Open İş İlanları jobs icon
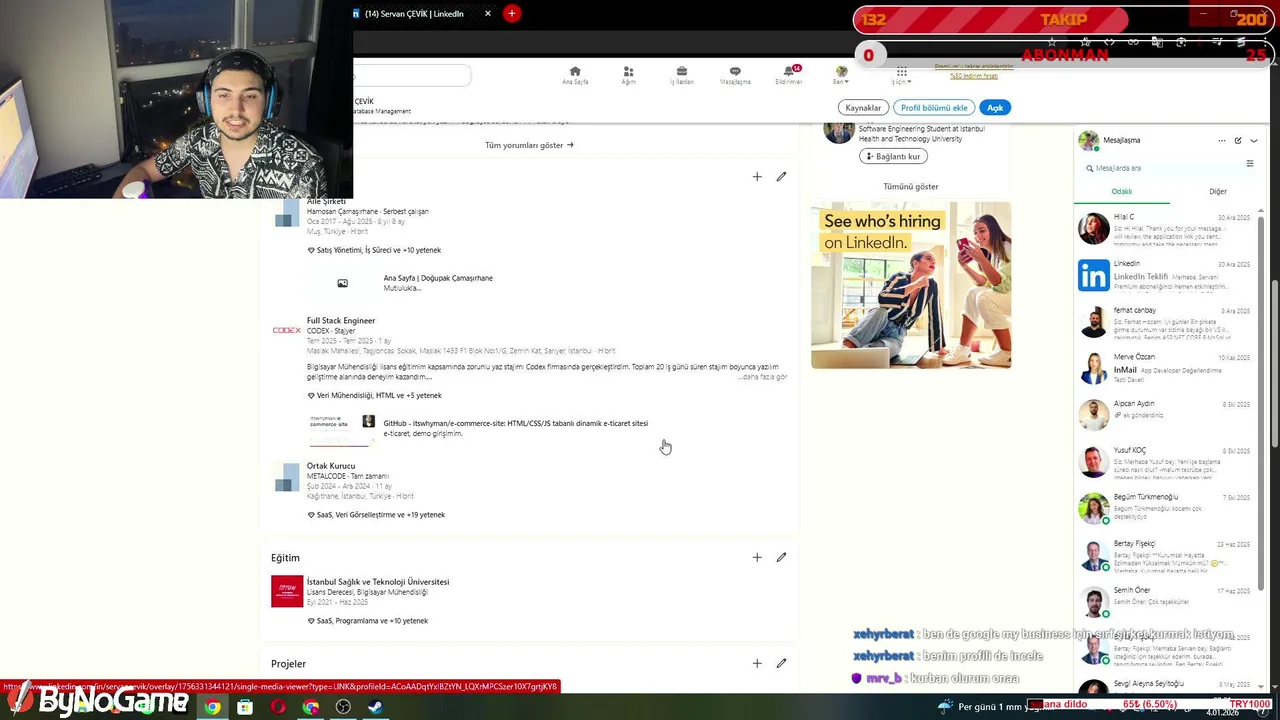 (682, 75)
